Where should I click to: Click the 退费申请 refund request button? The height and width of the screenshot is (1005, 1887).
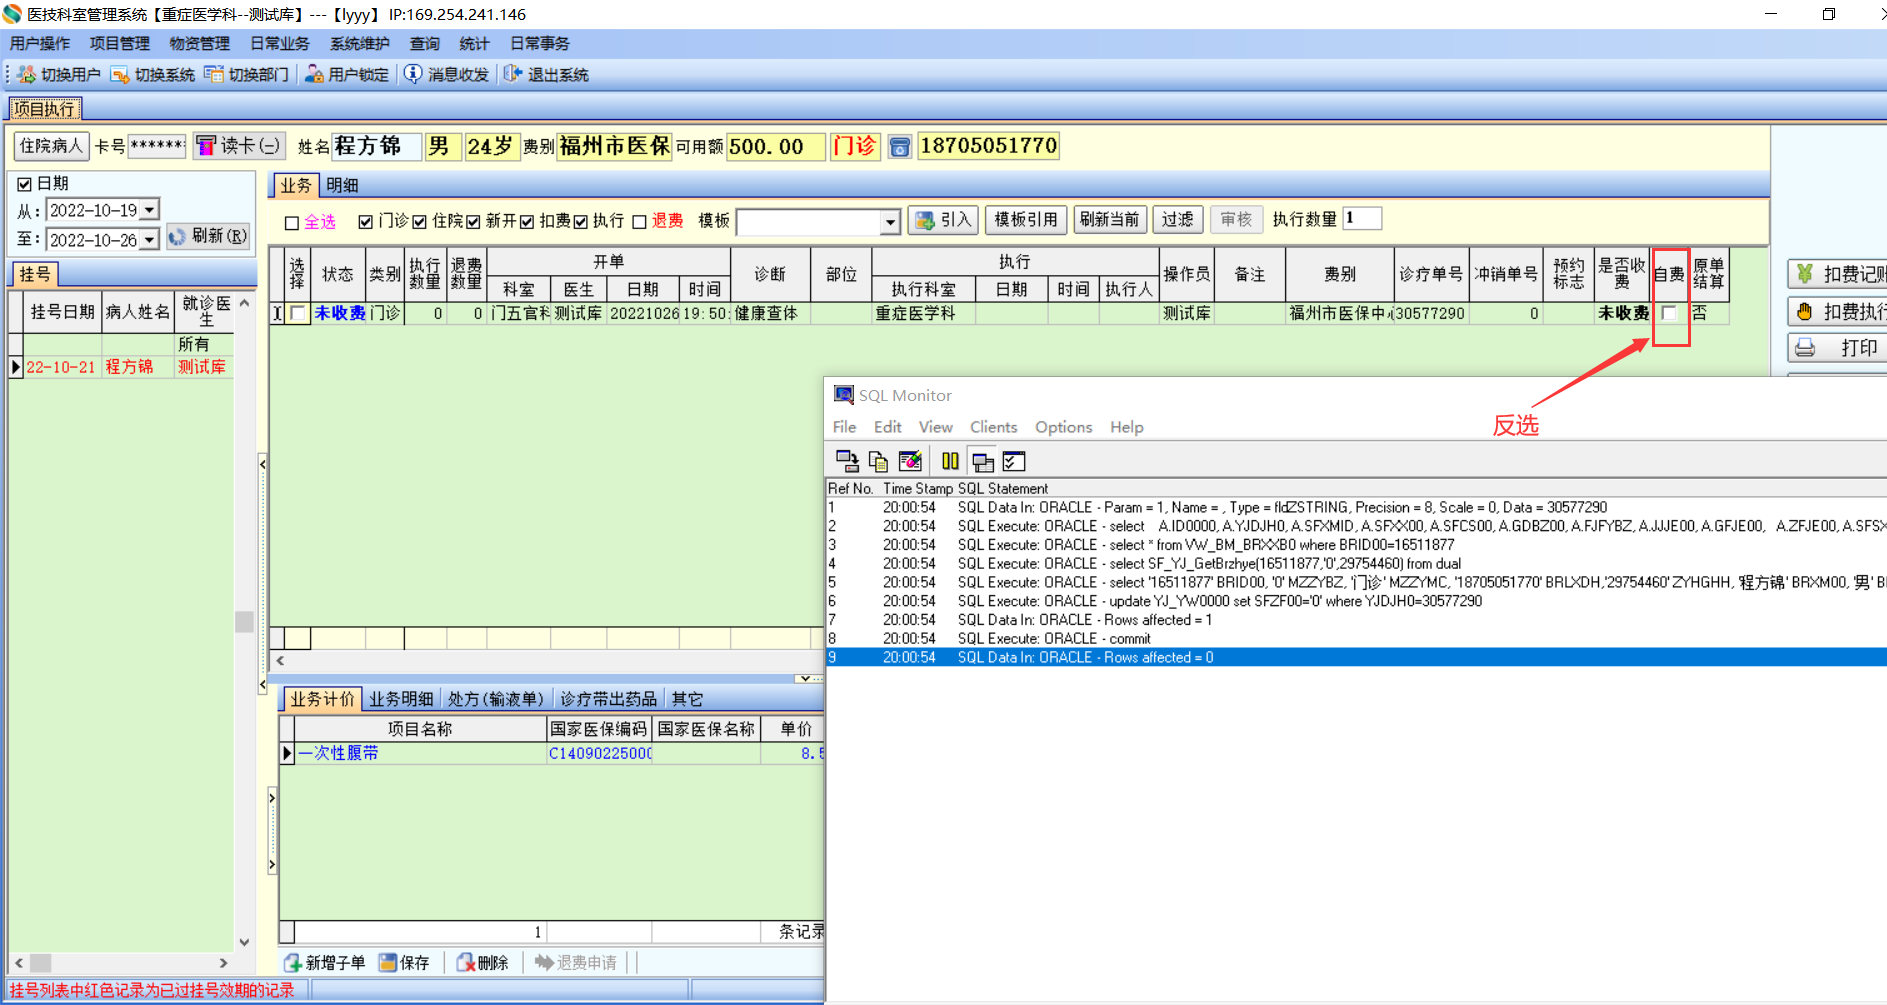[x=576, y=962]
